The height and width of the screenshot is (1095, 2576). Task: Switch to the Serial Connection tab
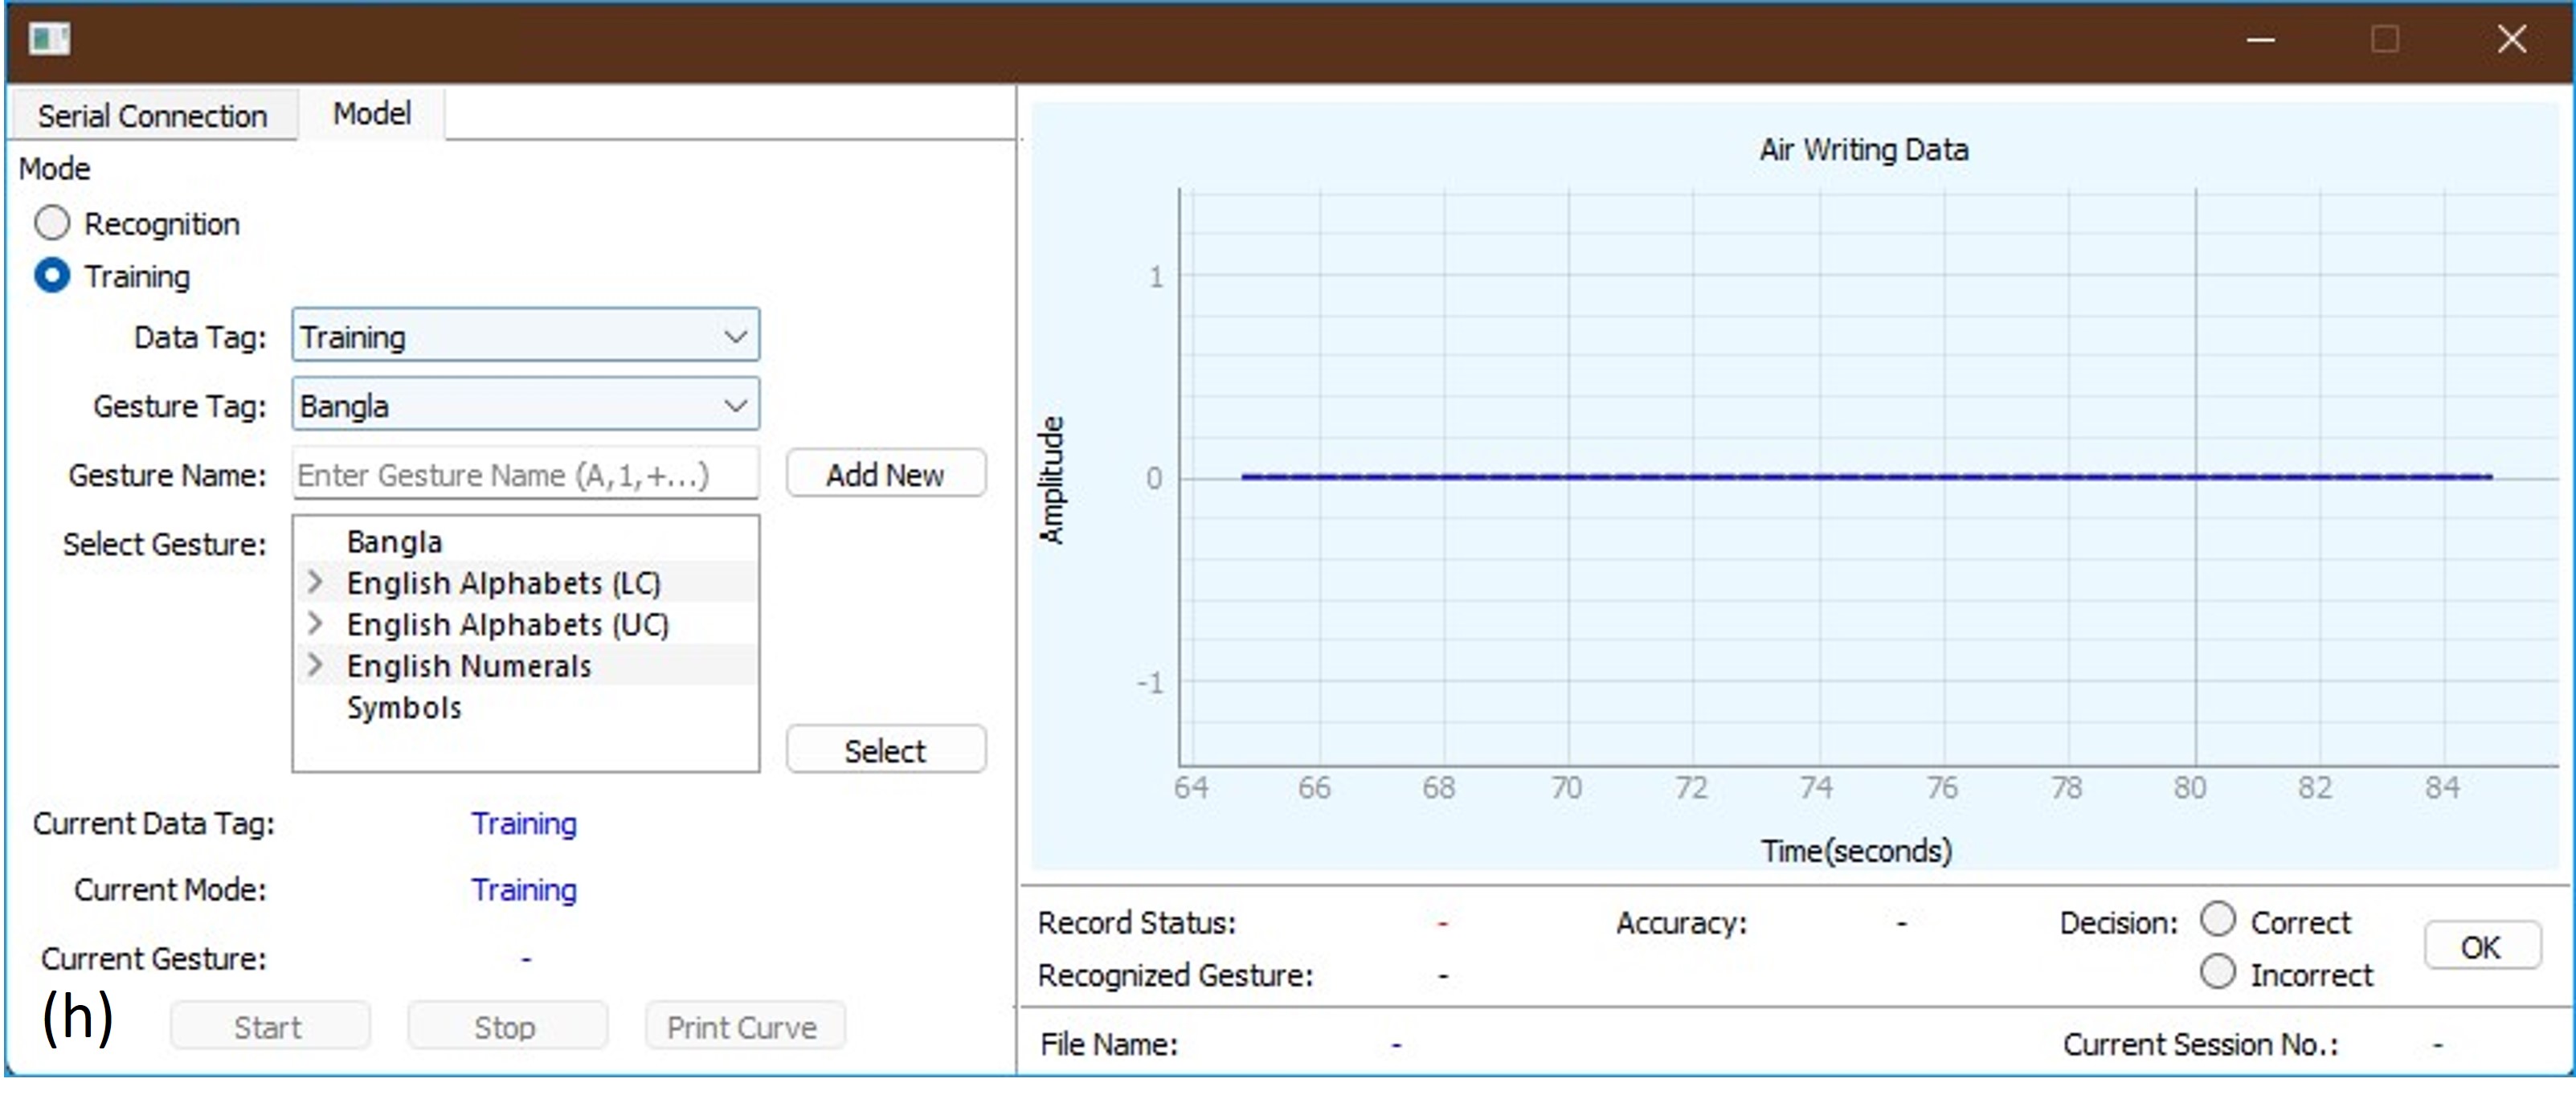152,116
